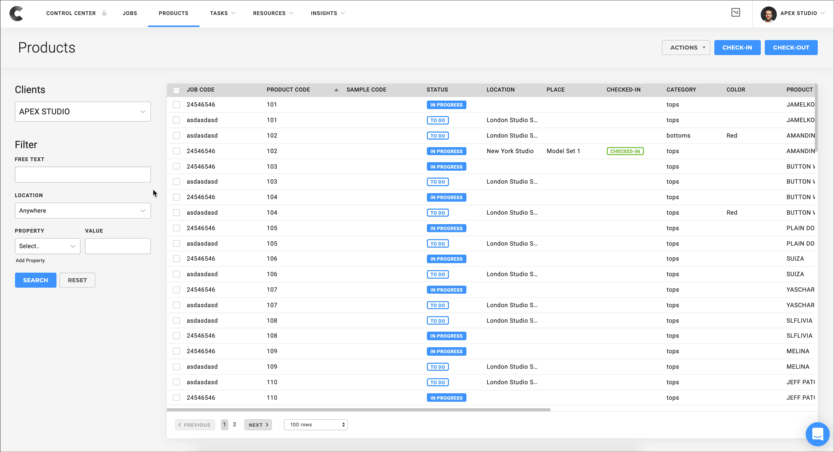Screen dimensions: 834x452
Task: Click the Add Property link
Action: [30, 260]
